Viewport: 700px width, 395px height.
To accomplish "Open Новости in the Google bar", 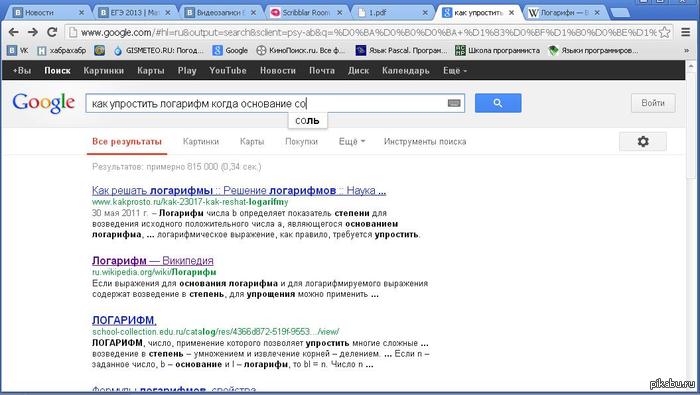I will tap(278, 71).
